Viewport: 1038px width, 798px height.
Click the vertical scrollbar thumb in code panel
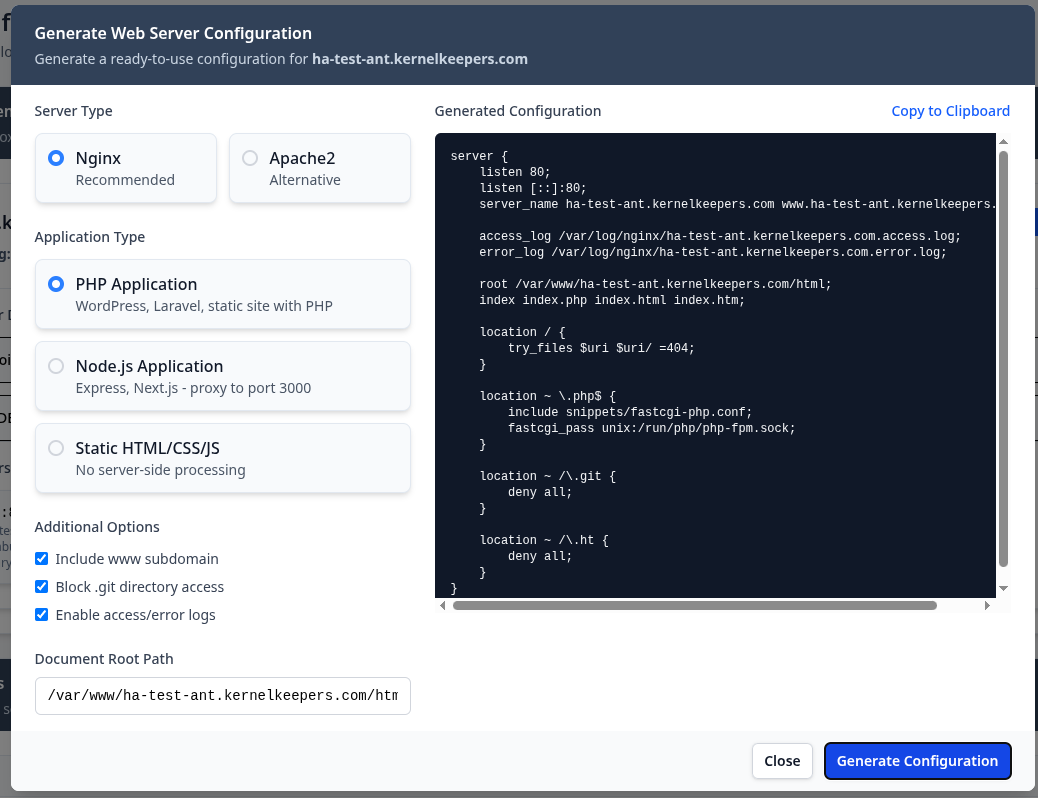[1003, 360]
